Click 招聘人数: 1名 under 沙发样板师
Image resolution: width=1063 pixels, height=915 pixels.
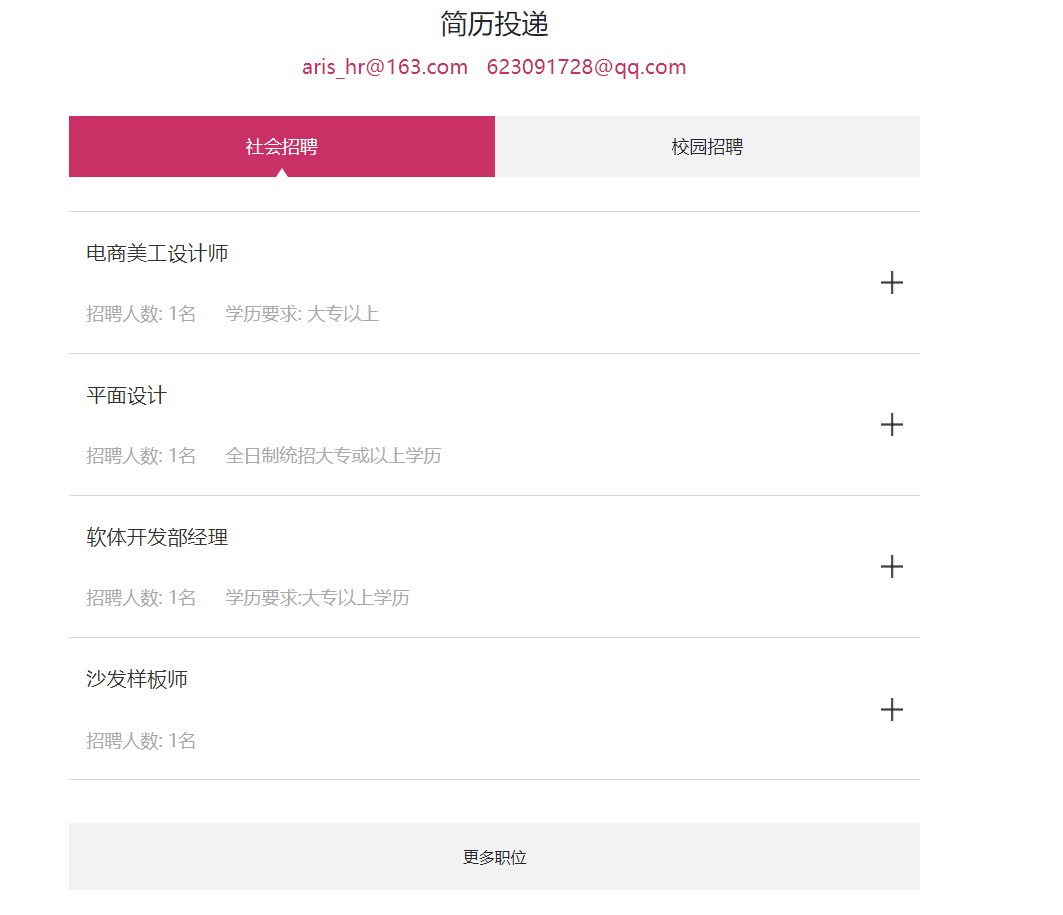point(141,741)
